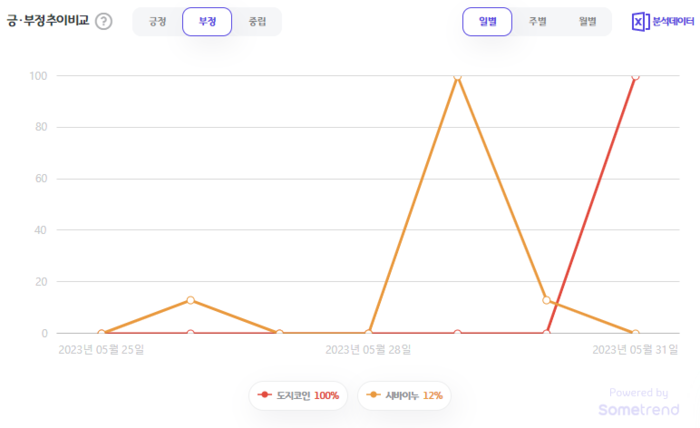Select the 긍정 sentiment tab

(157, 21)
